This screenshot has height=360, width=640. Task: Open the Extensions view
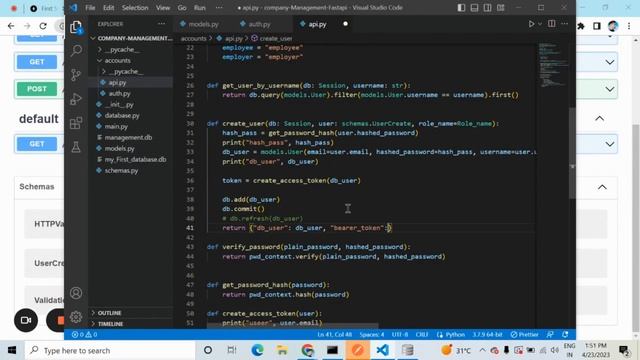pyautogui.click(x=76, y=123)
